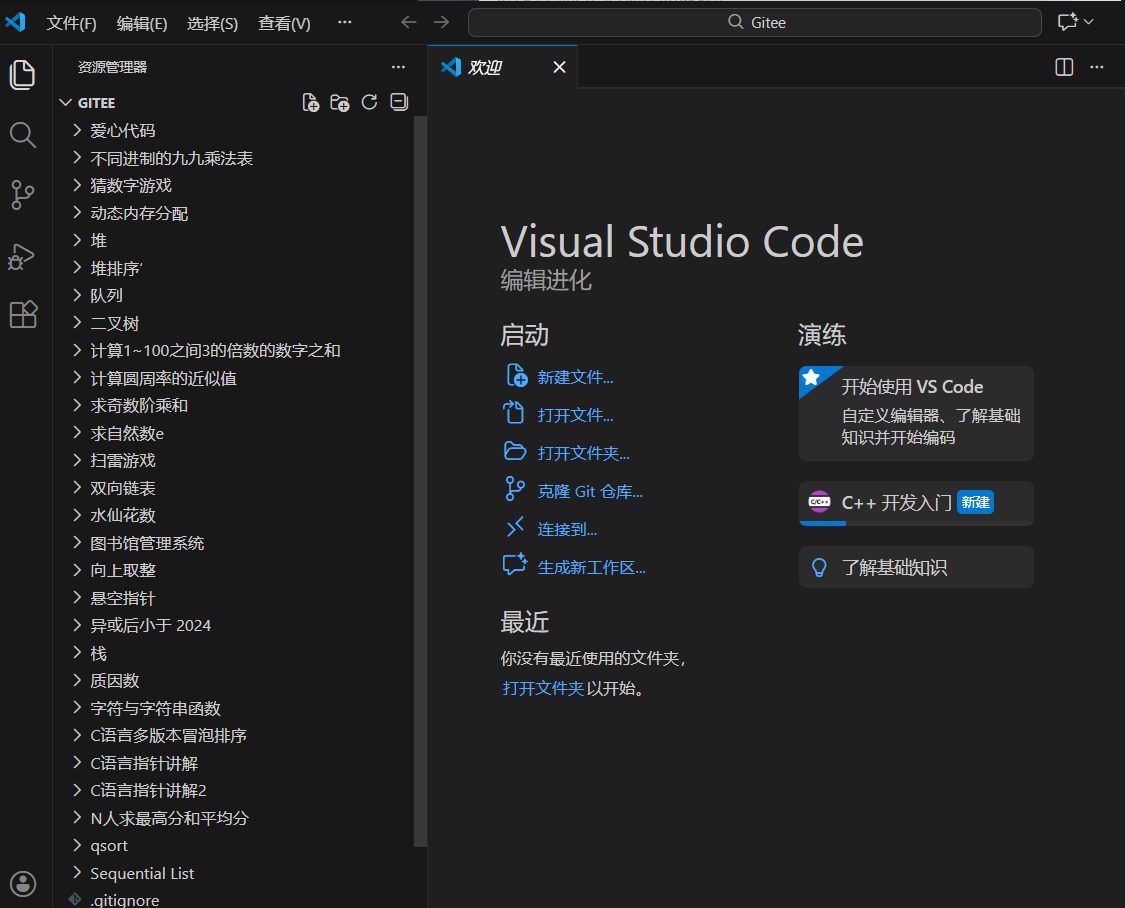Screen dimensions: 1125x908
Task: Click the 新建文件... link
Action: click(x=575, y=377)
